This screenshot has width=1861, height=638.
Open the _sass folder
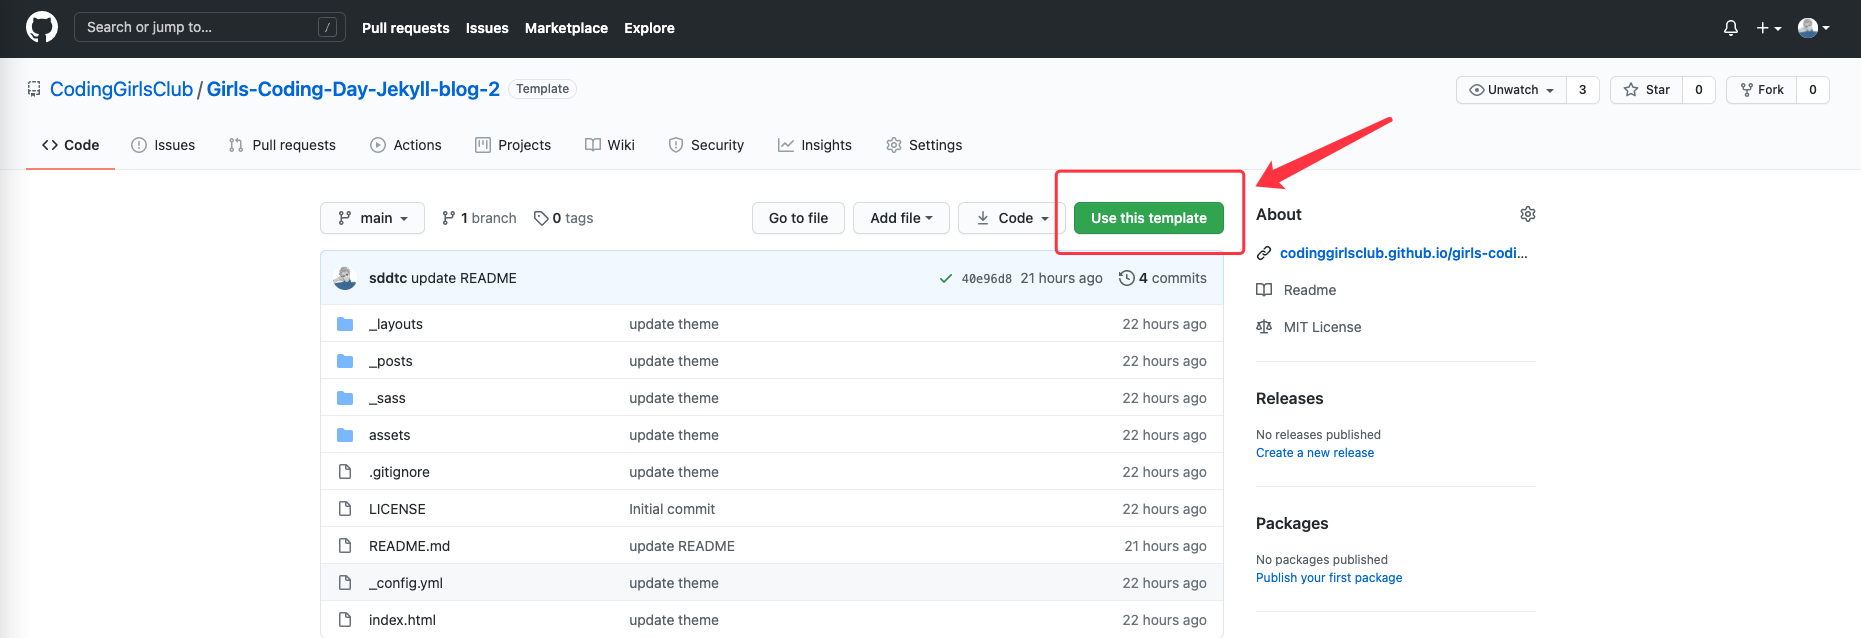click(387, 398)
